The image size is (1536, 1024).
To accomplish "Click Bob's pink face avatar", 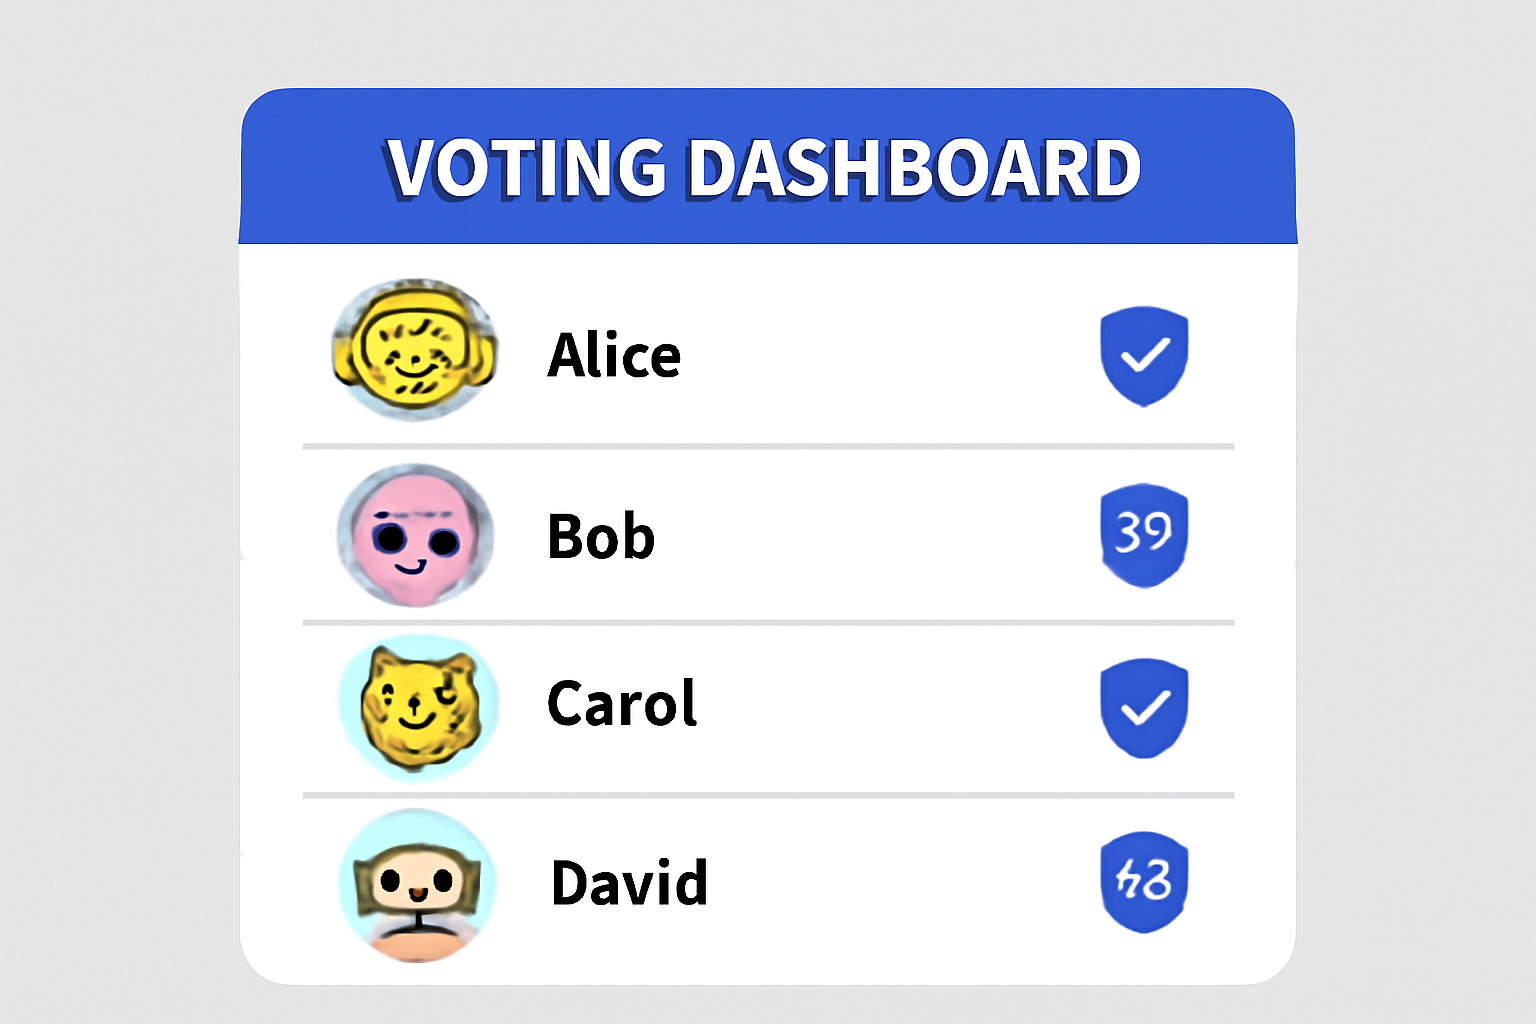I will point(415,536).
